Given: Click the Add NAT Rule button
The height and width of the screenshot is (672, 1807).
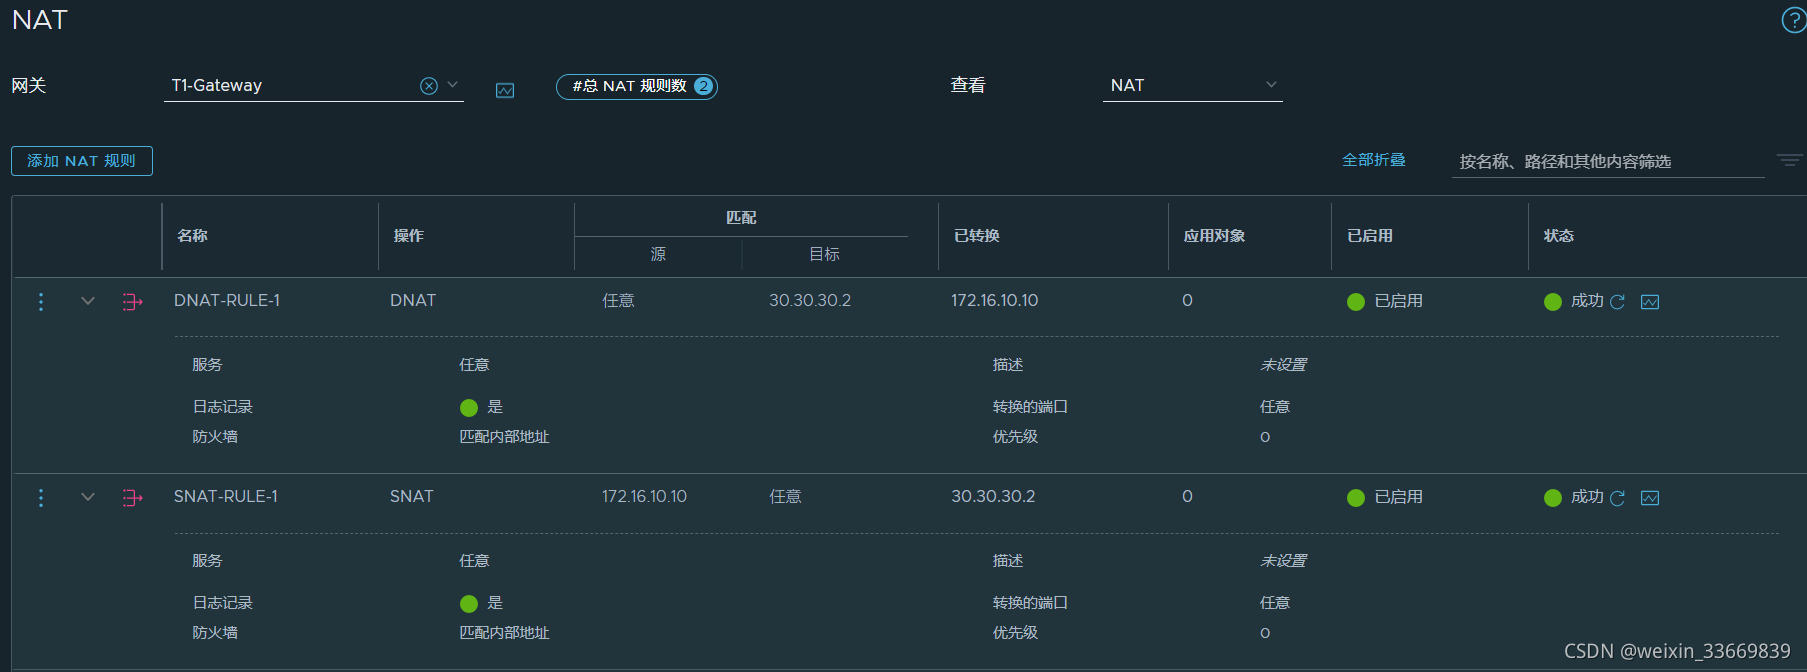Looking at the screenshot, I should (x=82, y=161).
